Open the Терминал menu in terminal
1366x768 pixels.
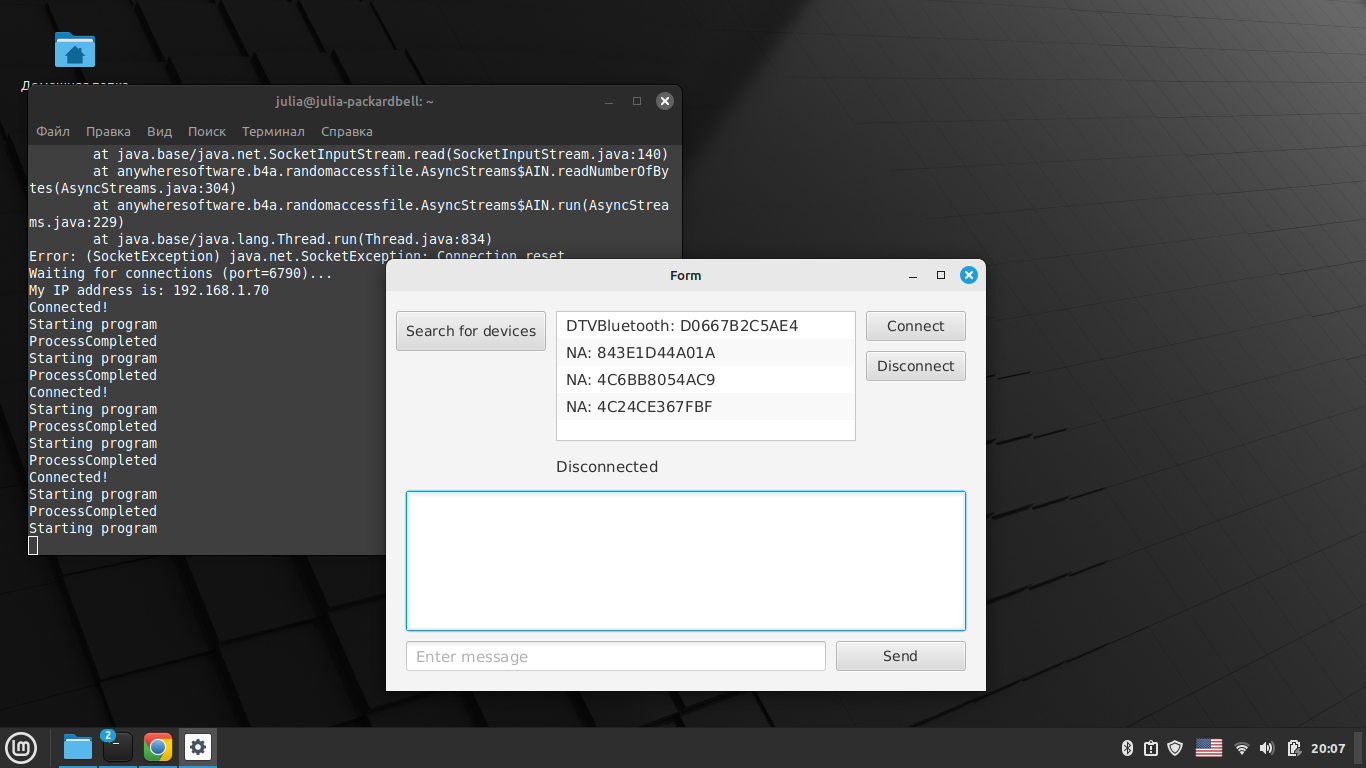click(273, 131)
